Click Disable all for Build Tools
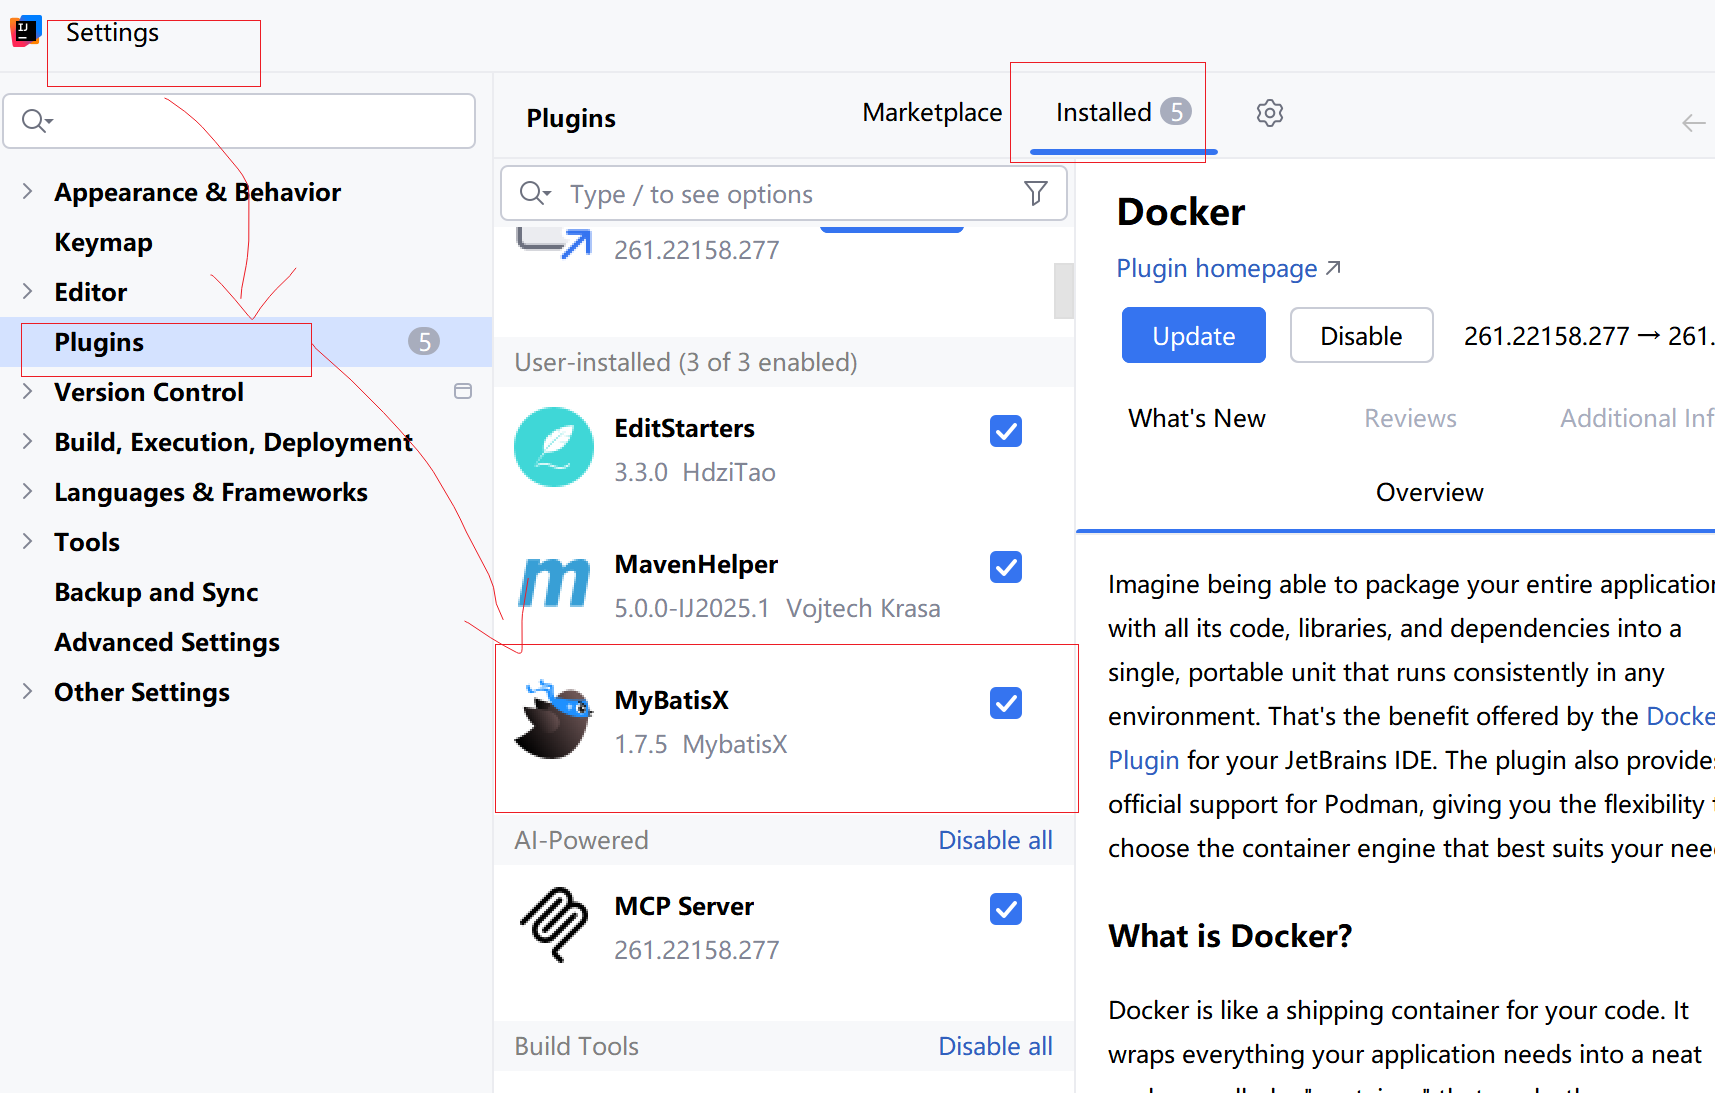The image size is (1715, 1093). coord(995,1046)
